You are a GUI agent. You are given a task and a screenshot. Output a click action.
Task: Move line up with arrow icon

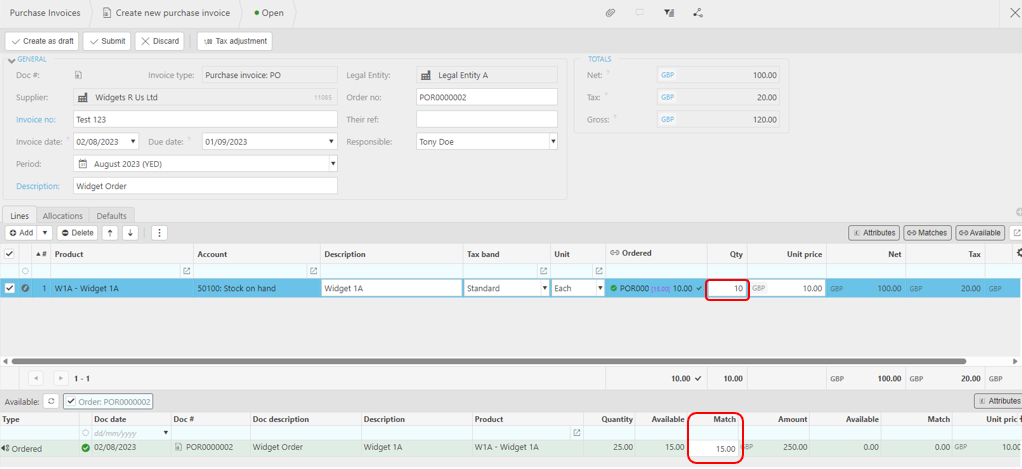tap(111, 233)
